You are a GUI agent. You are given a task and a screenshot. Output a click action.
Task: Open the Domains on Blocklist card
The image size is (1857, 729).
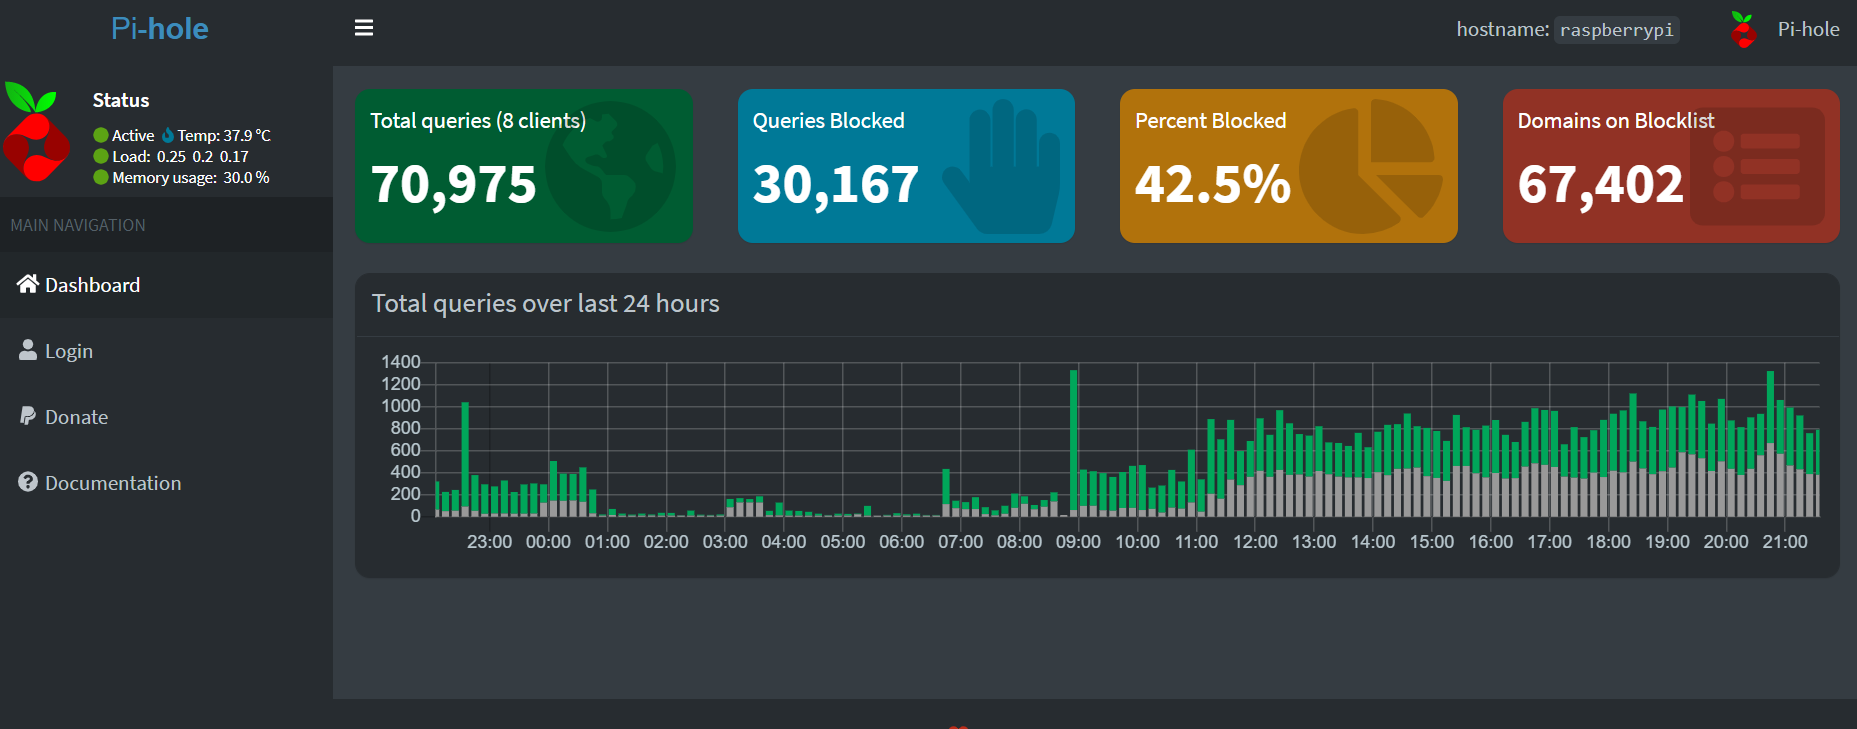(1671, 166)
